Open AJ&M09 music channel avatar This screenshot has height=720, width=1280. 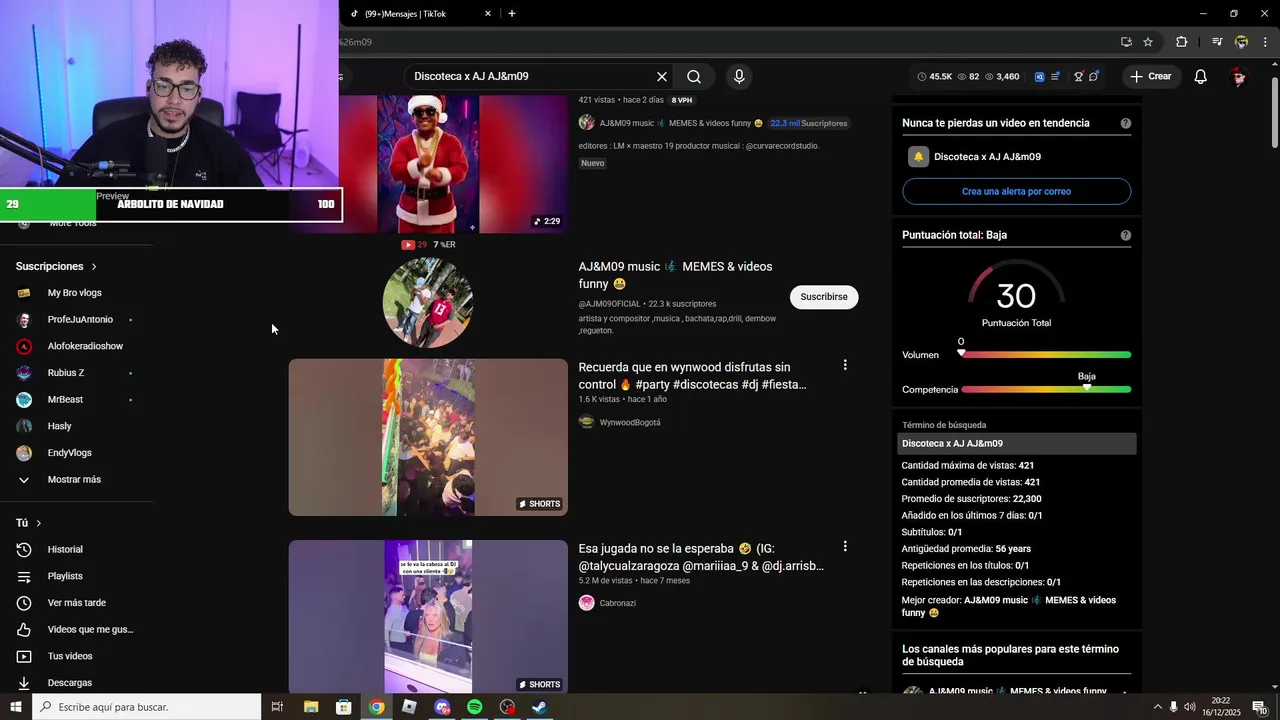(428, 303)
